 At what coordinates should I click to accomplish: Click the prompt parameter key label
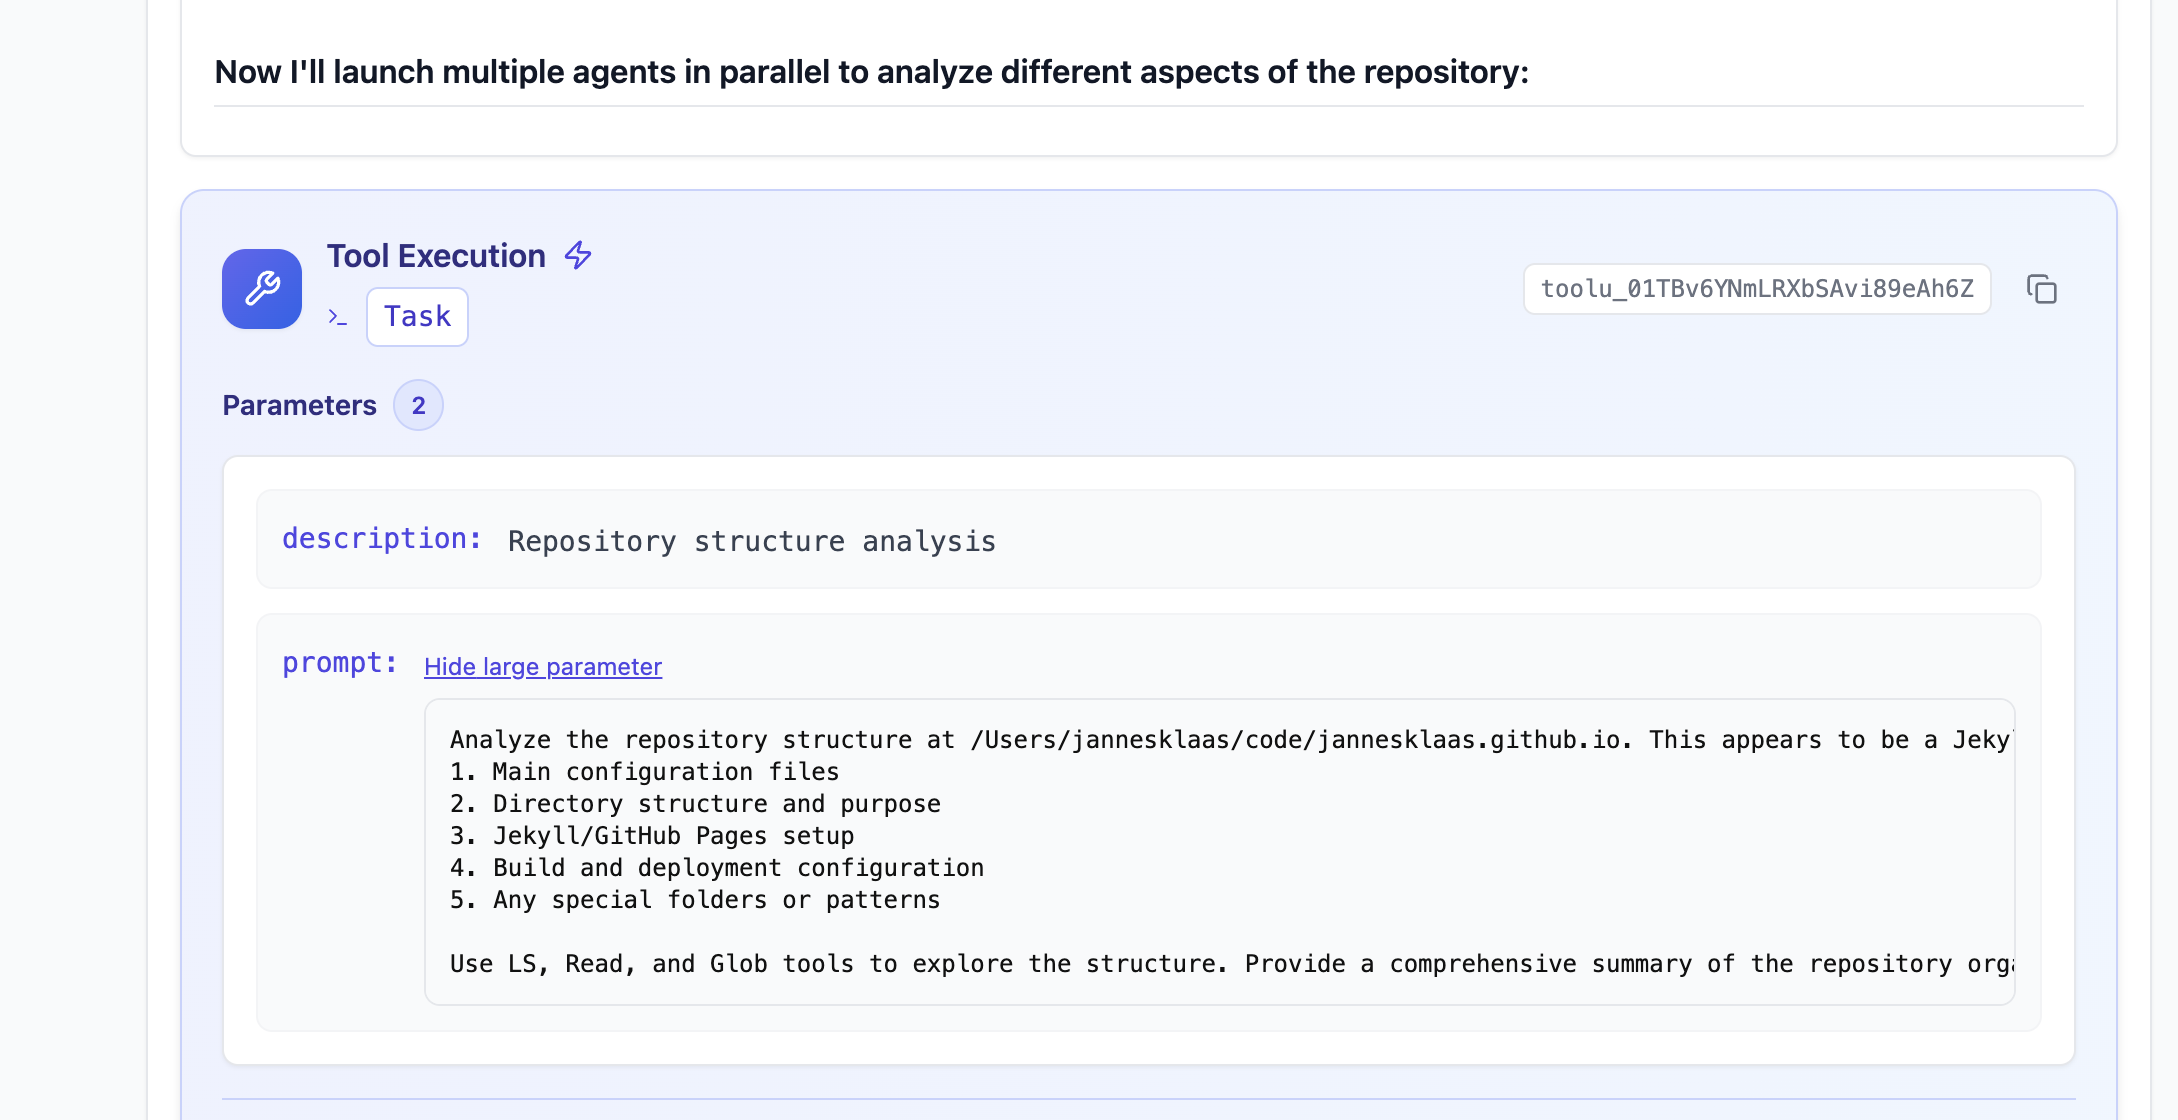coord(340,663)
